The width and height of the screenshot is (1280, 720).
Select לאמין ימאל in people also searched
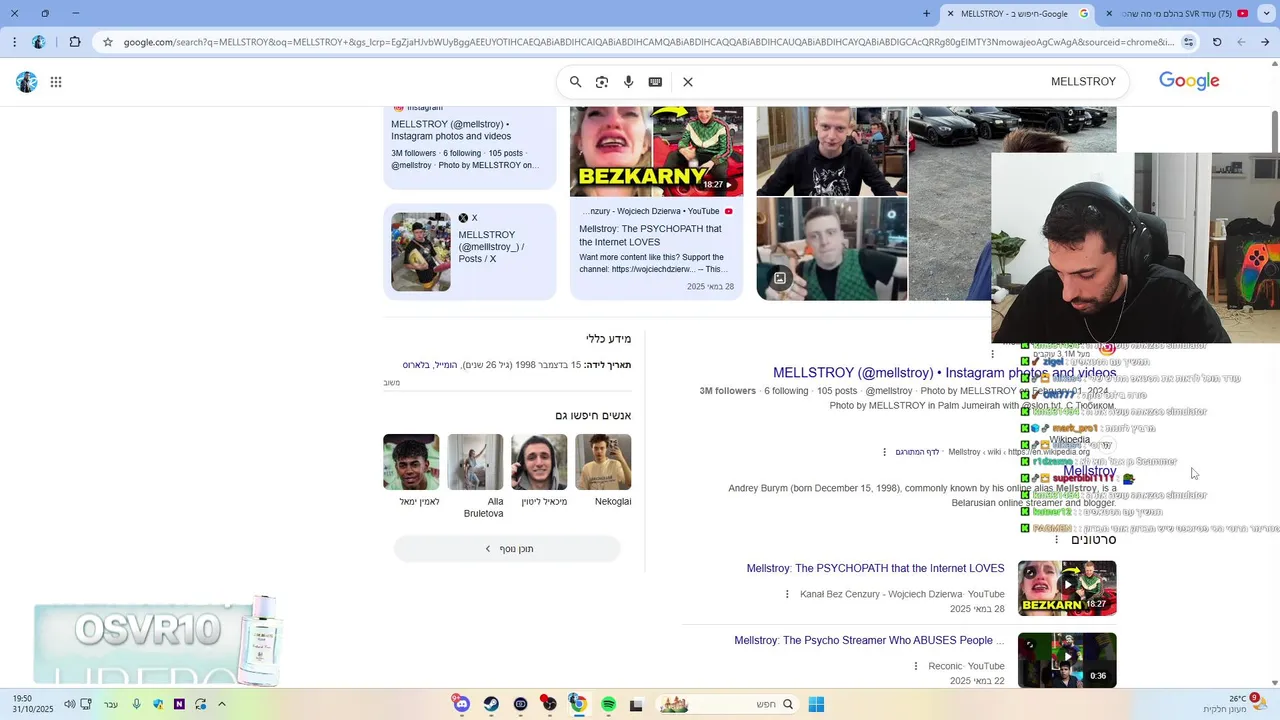click(x=411, y=469)
